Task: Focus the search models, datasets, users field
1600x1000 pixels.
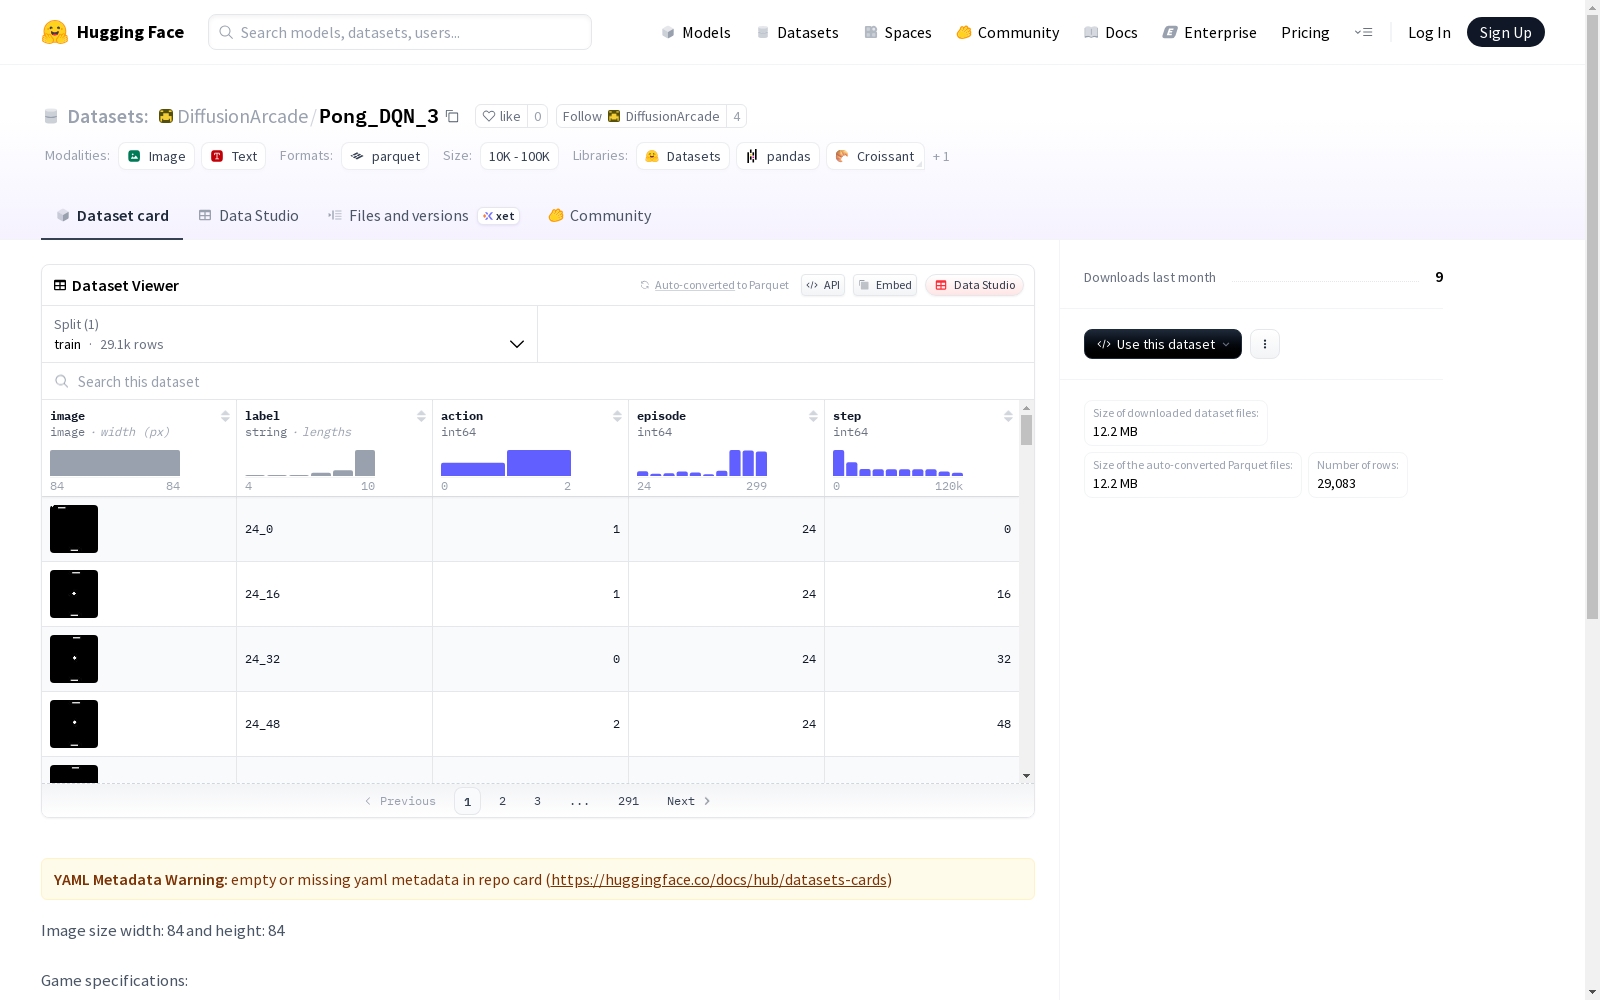Action: 400,32
